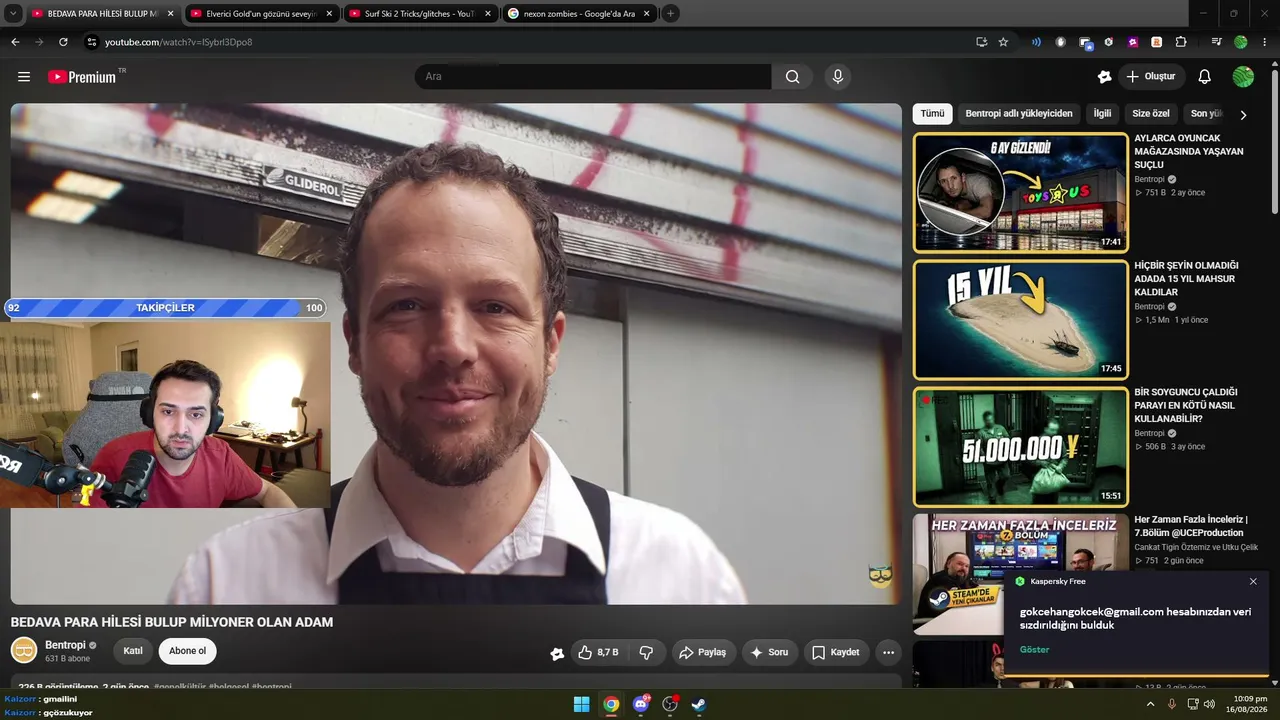Screen dimensions: 1280x720
Task: Open the Her Zaman Fazla İnceleriz thumbnail
Action: point(1020,573)
